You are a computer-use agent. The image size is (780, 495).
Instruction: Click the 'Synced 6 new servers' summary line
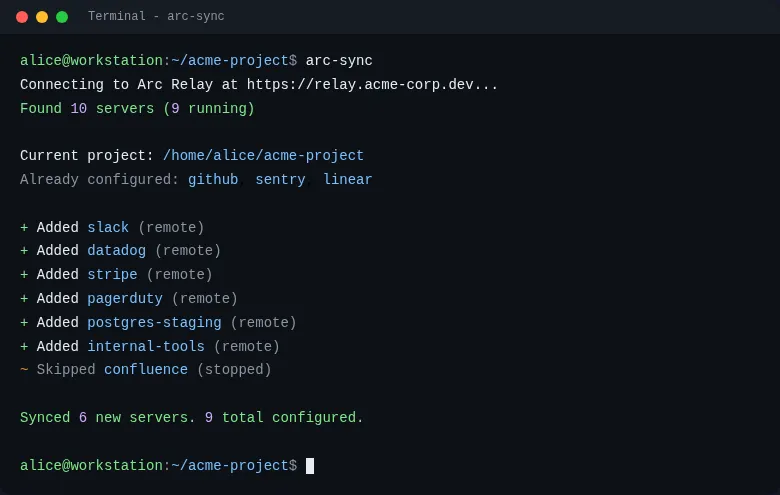[192, 417]
